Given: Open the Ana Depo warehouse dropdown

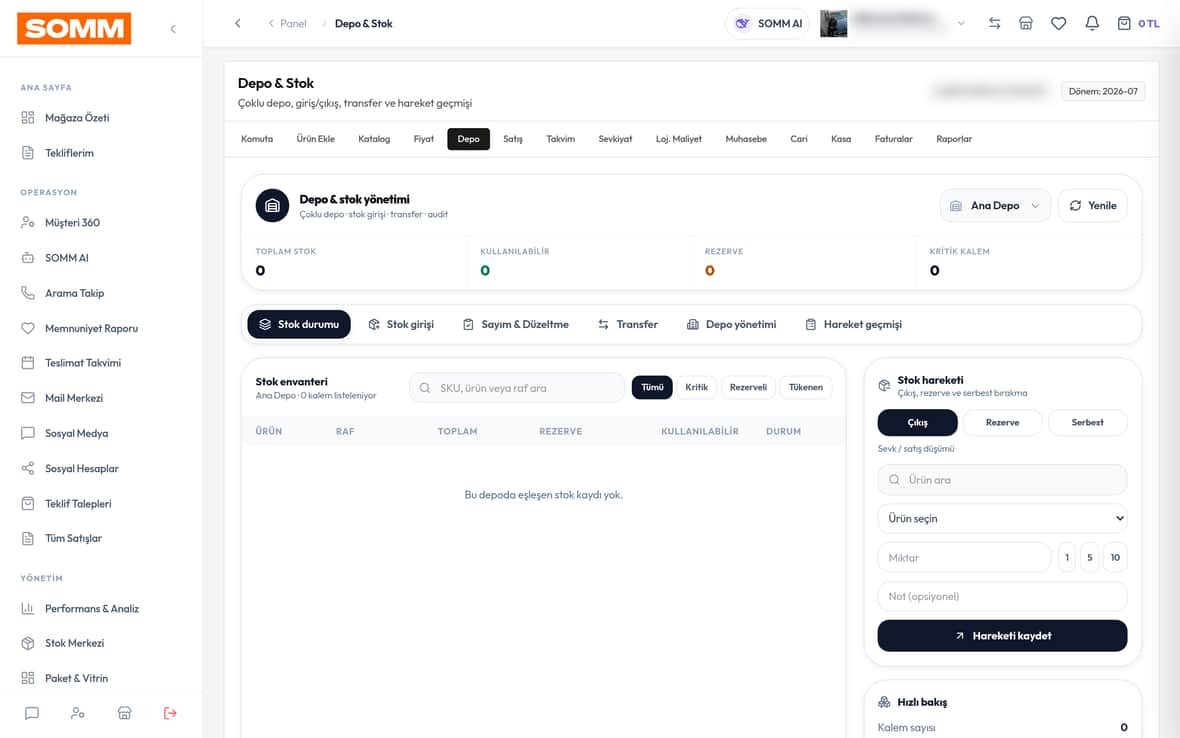Looking at the screenshot, I should tap(995, 205).
